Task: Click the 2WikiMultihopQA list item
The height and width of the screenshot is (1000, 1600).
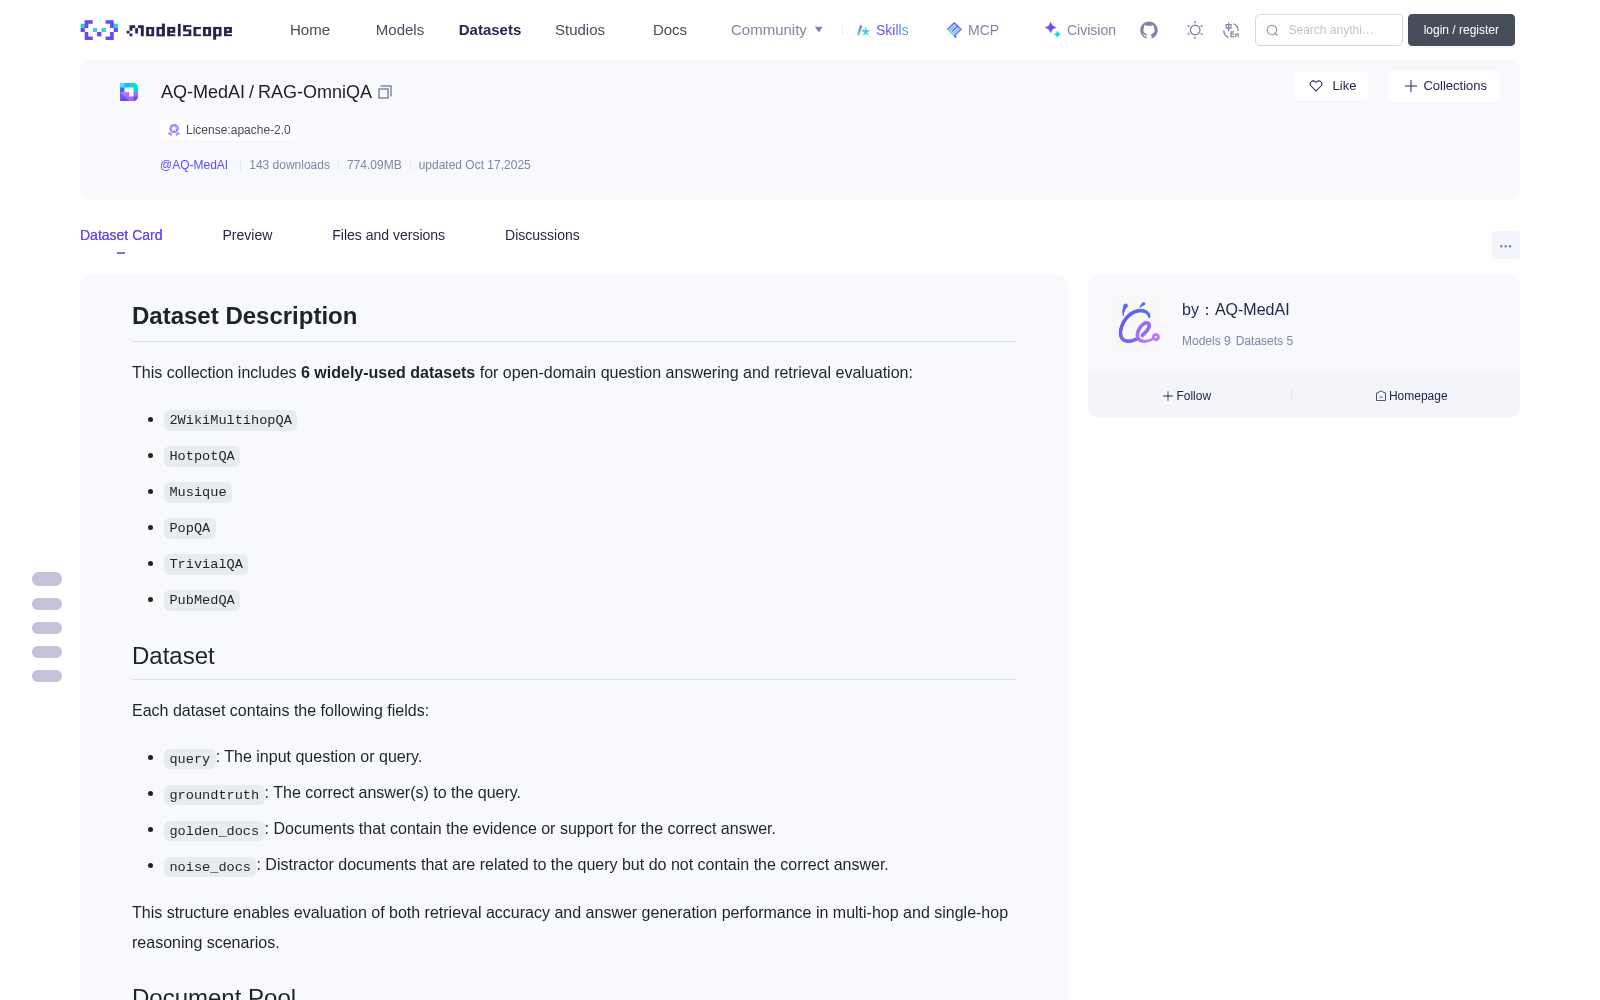Action: (230, 420)
